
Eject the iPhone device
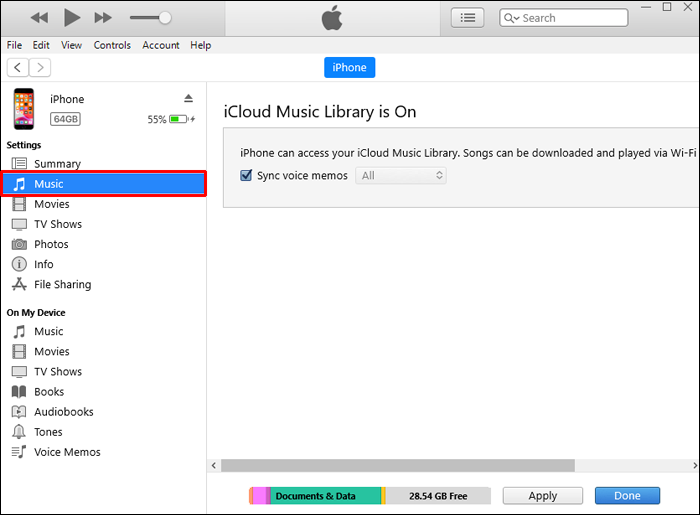pyautogui.click(x=188, y=98)
